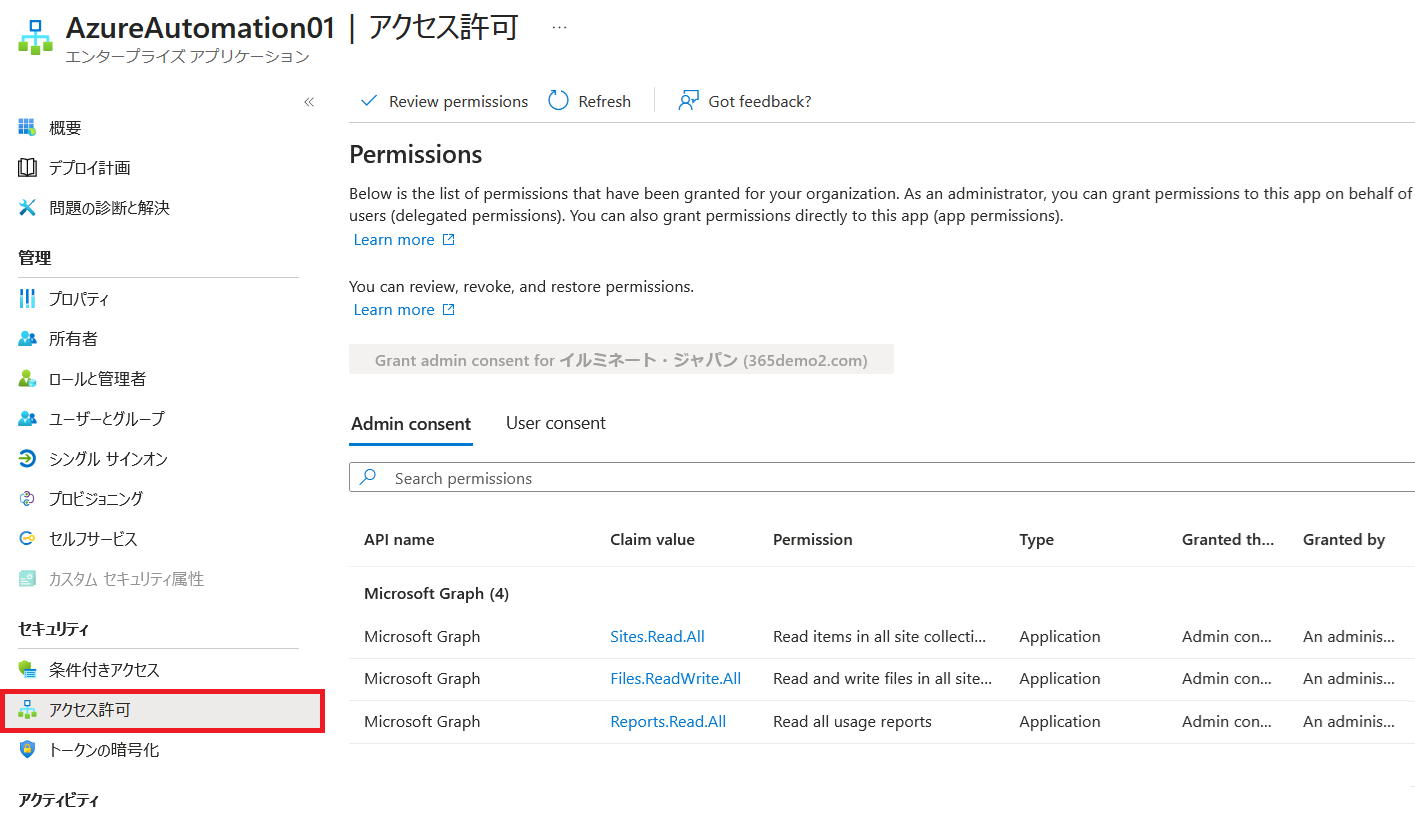Click the 条件付きアクセス icon
The width and height of the screenshot is (1415, 819).
pos(27,669)
